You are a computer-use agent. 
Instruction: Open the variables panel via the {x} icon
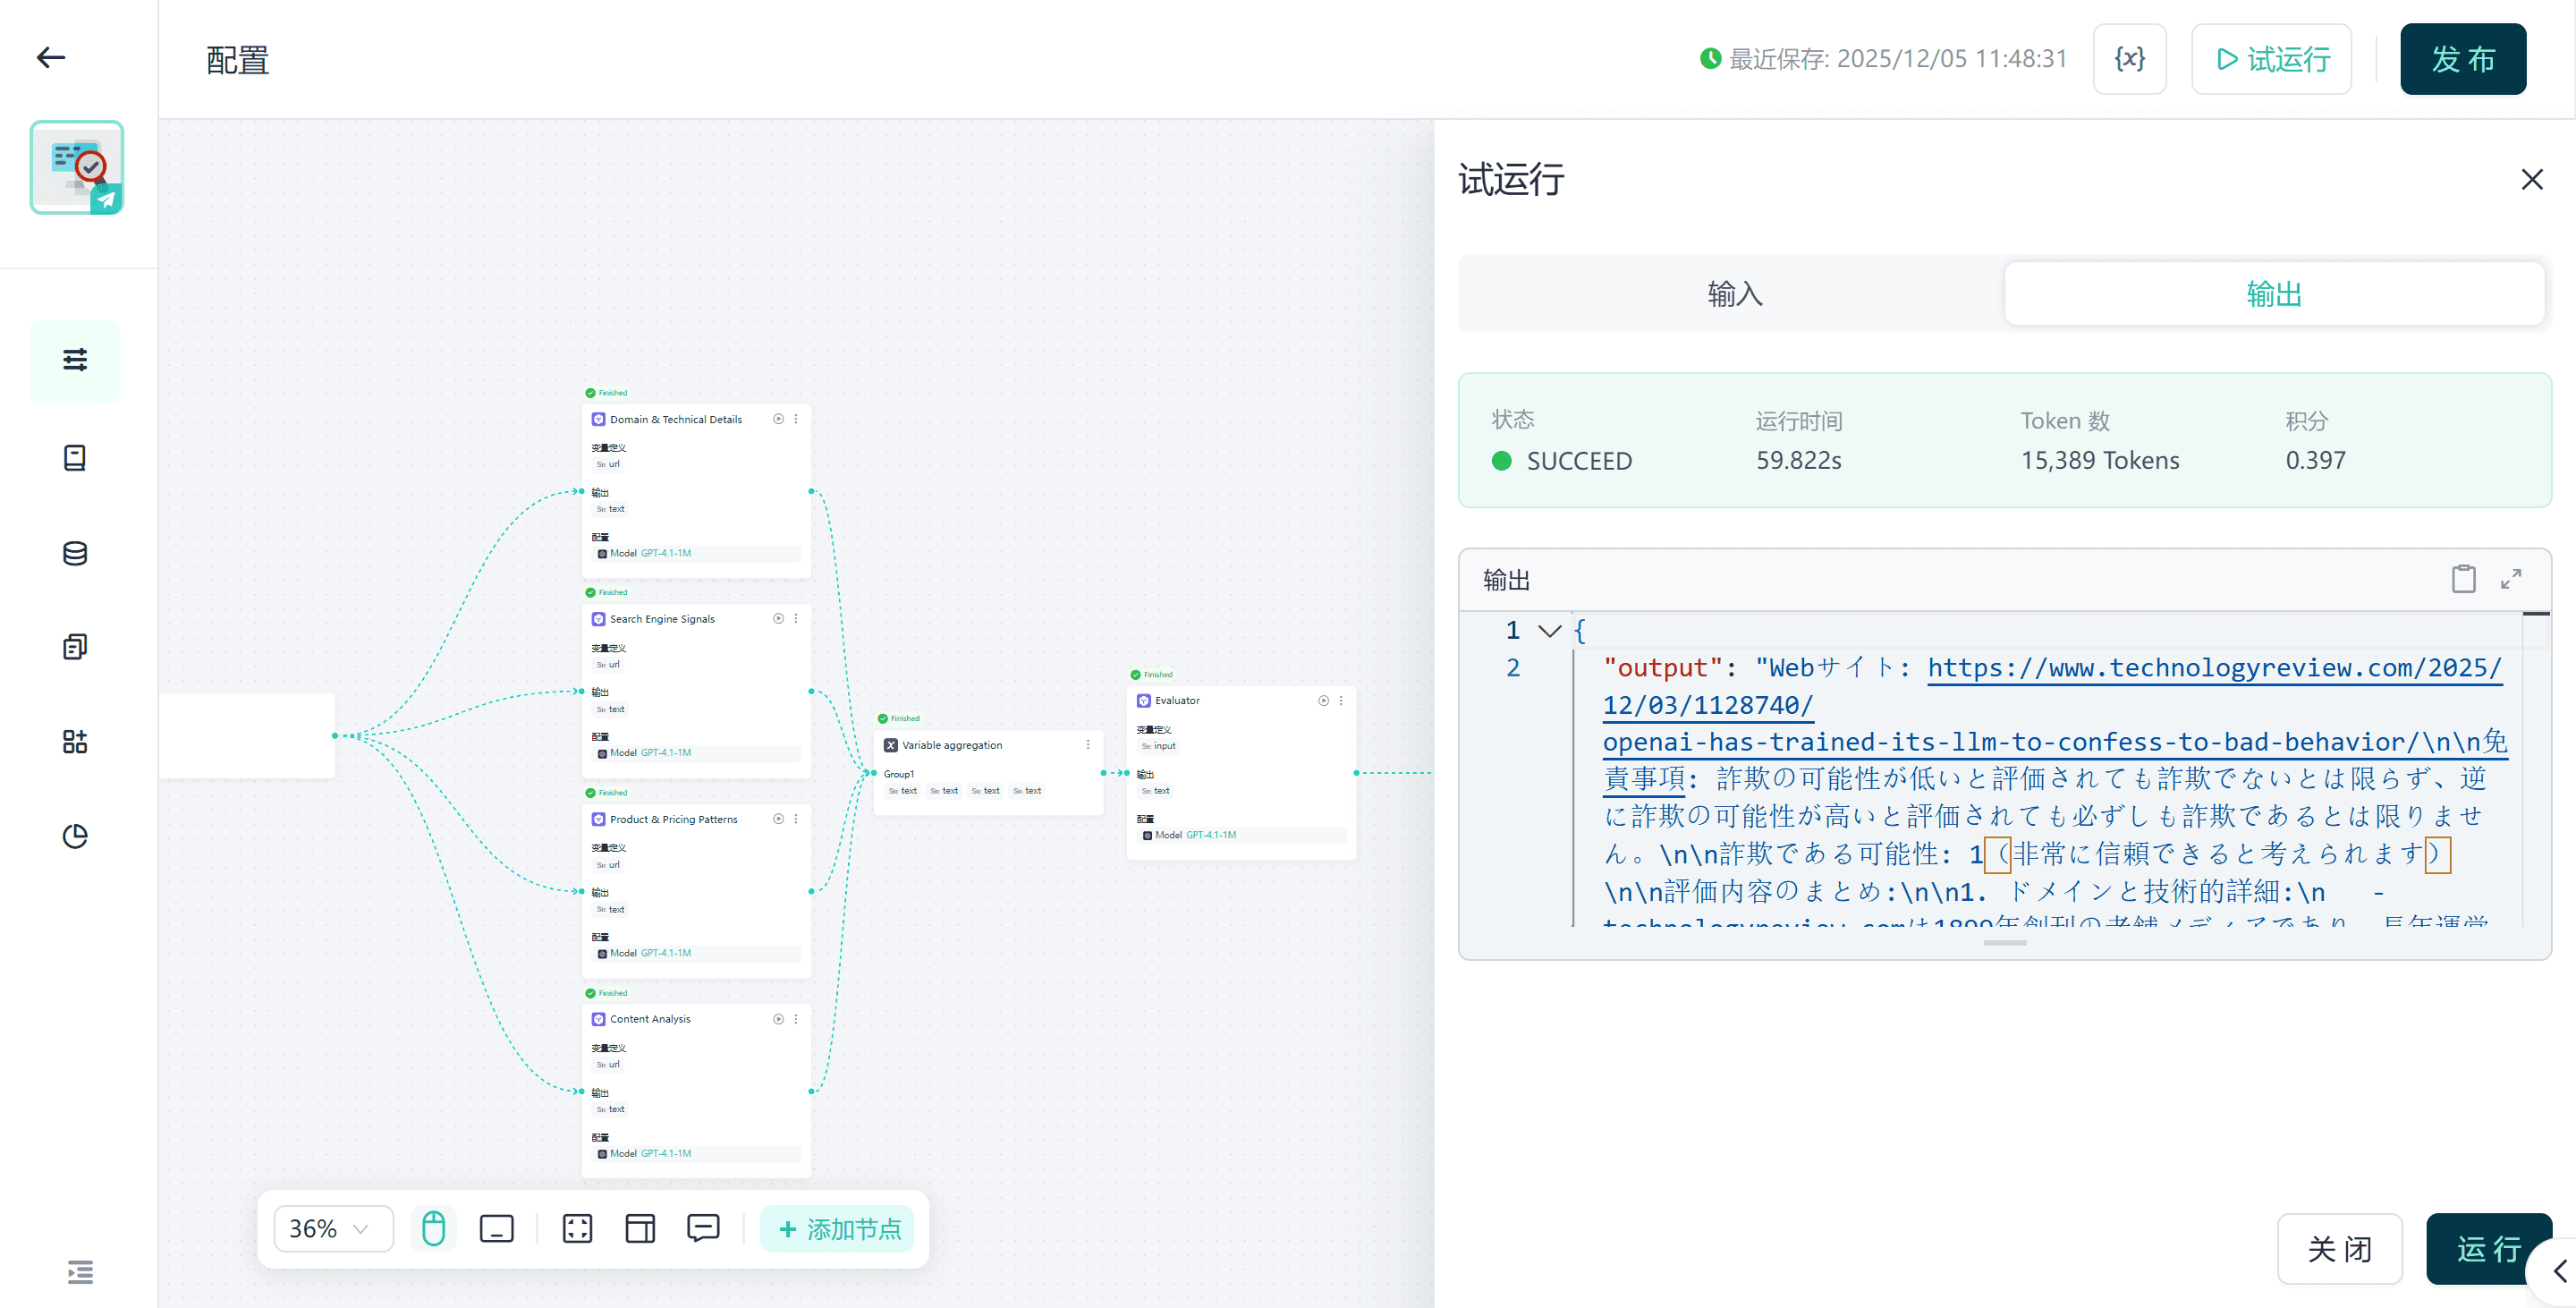pyautogui.click(x=2129, y=58)
